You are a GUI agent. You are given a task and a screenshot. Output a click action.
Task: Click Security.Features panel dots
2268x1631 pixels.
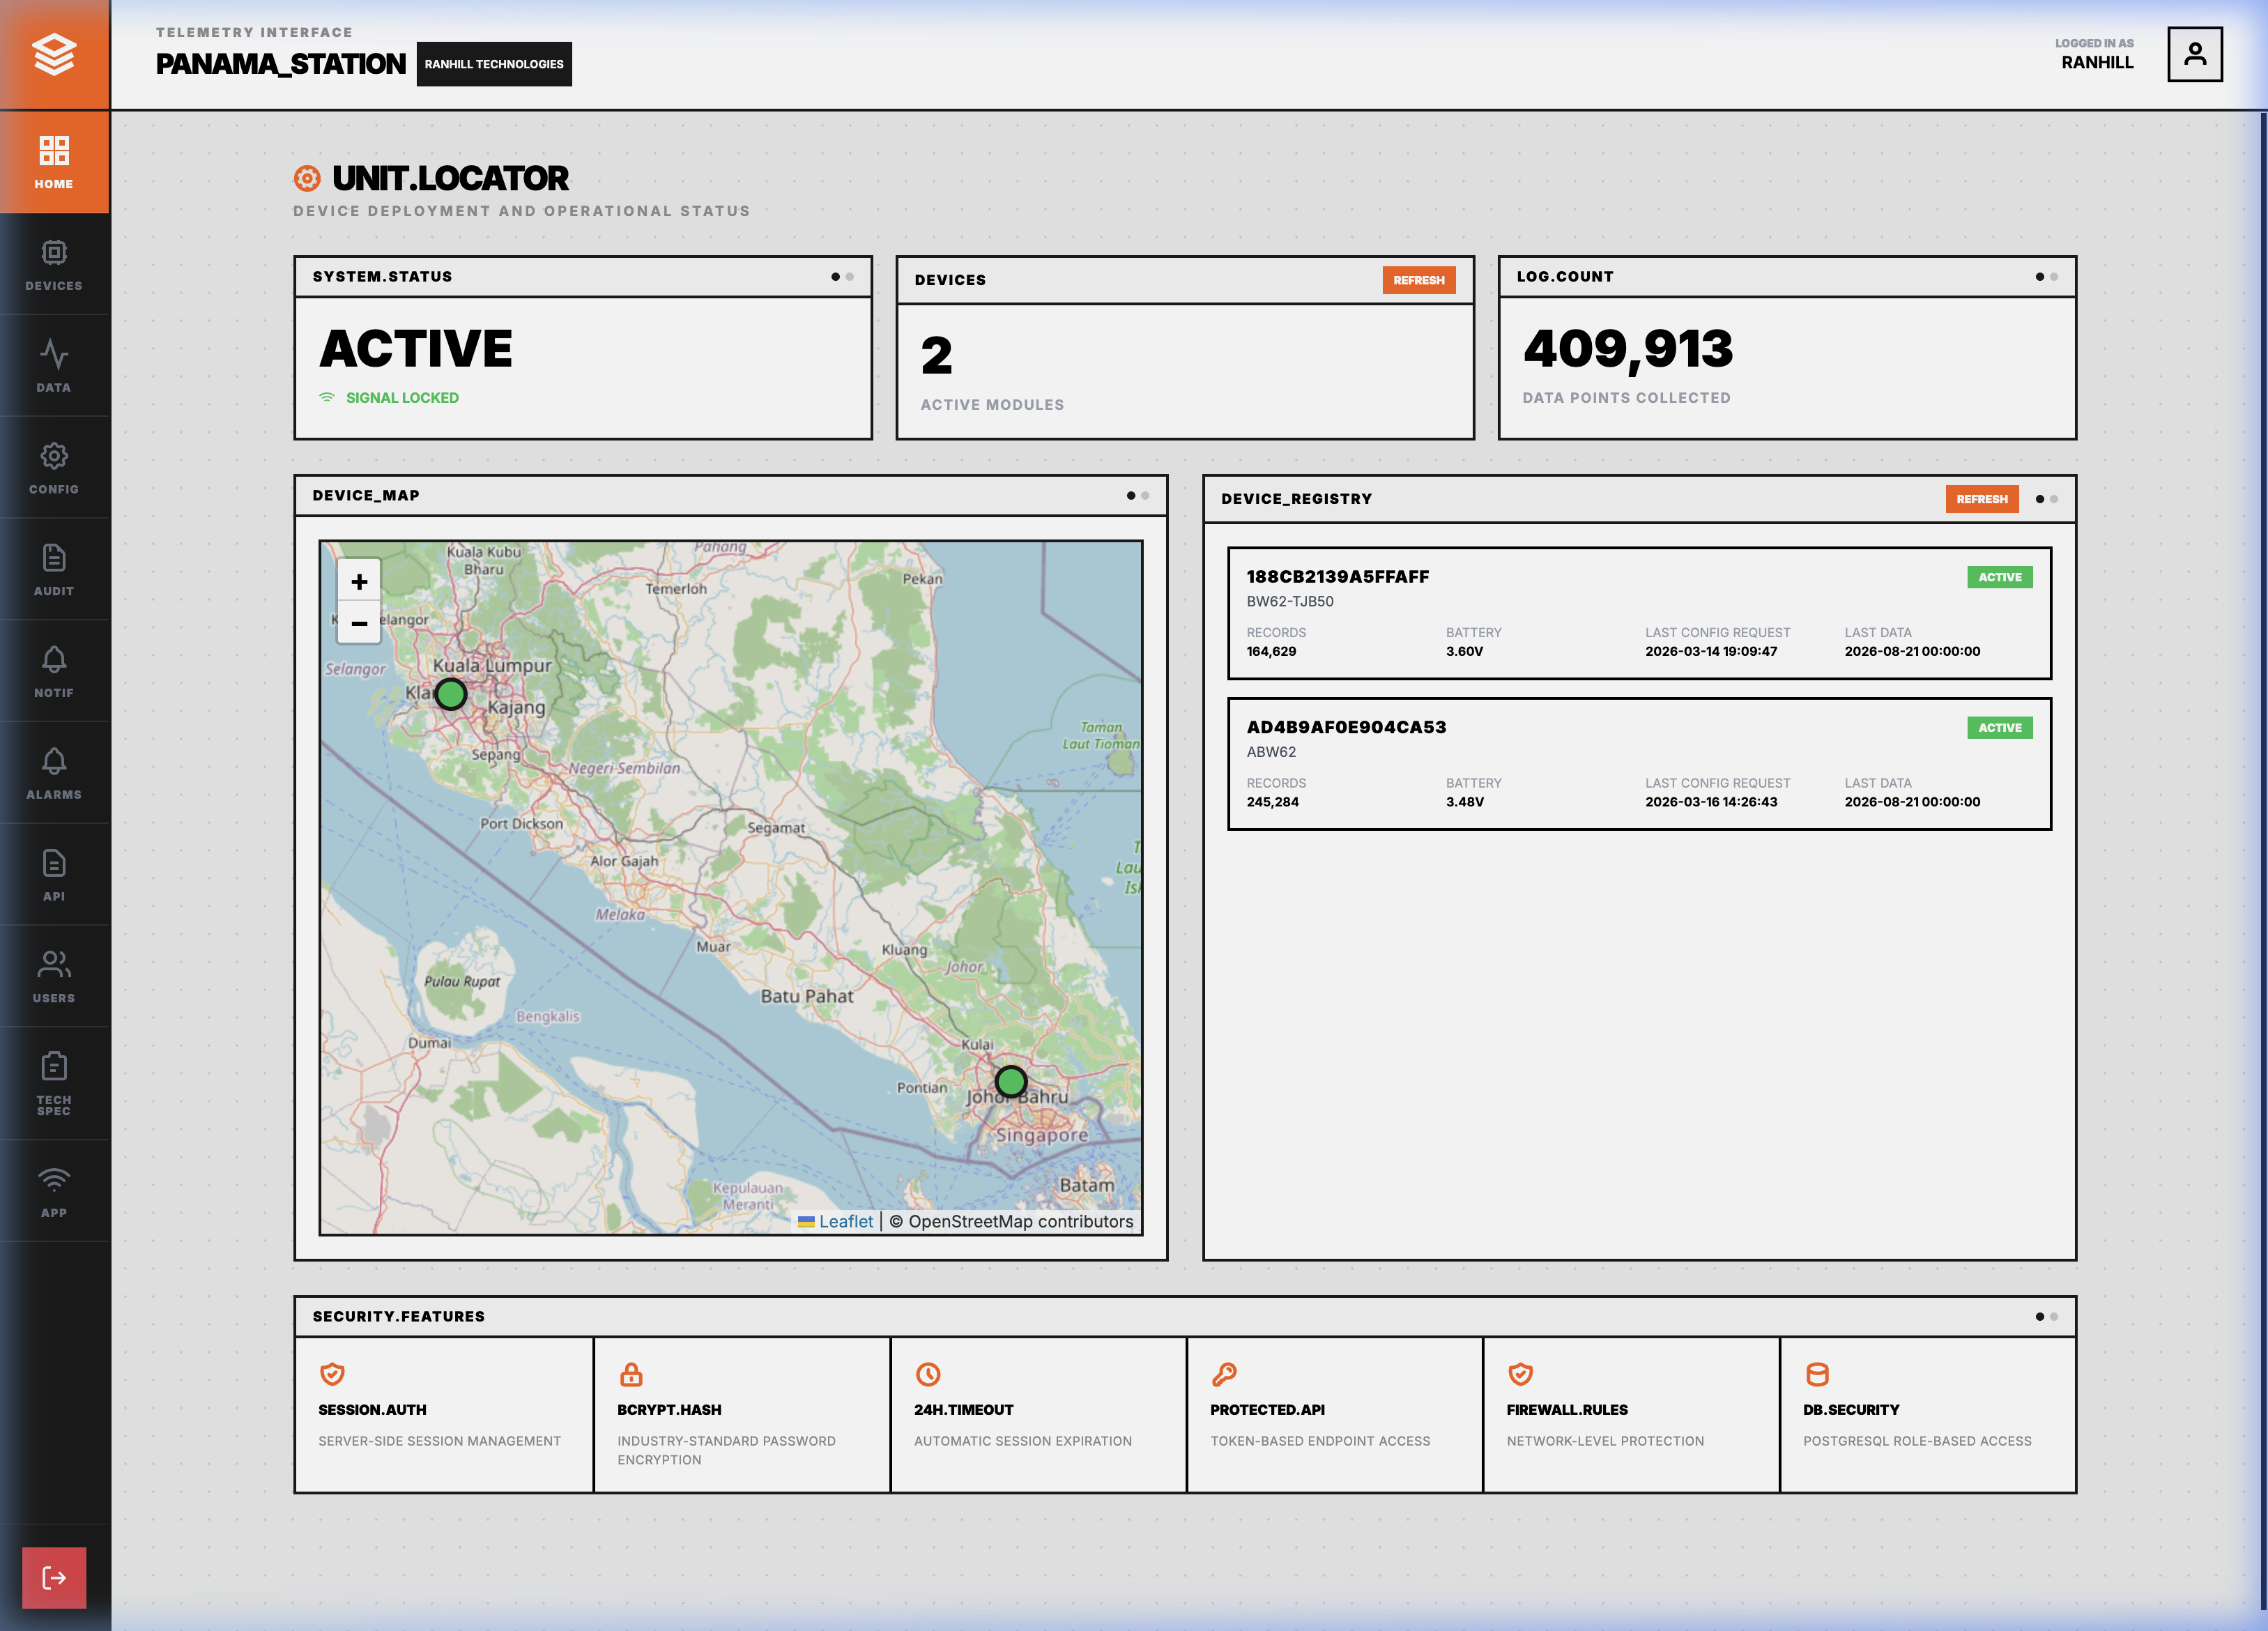pos(2046,1316)
